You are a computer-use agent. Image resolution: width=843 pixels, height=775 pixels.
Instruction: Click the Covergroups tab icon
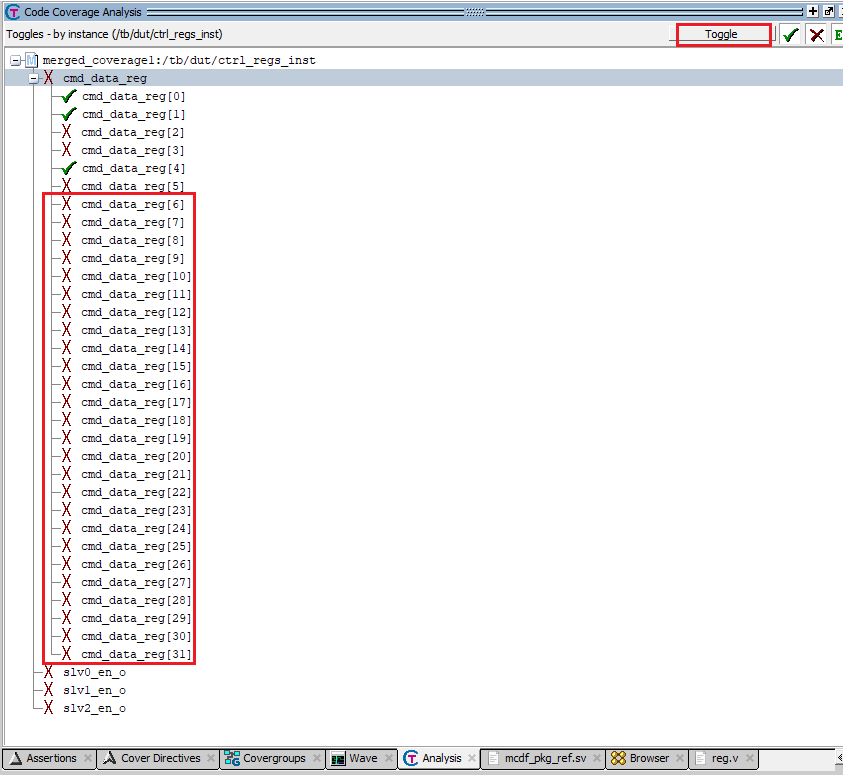232,758
